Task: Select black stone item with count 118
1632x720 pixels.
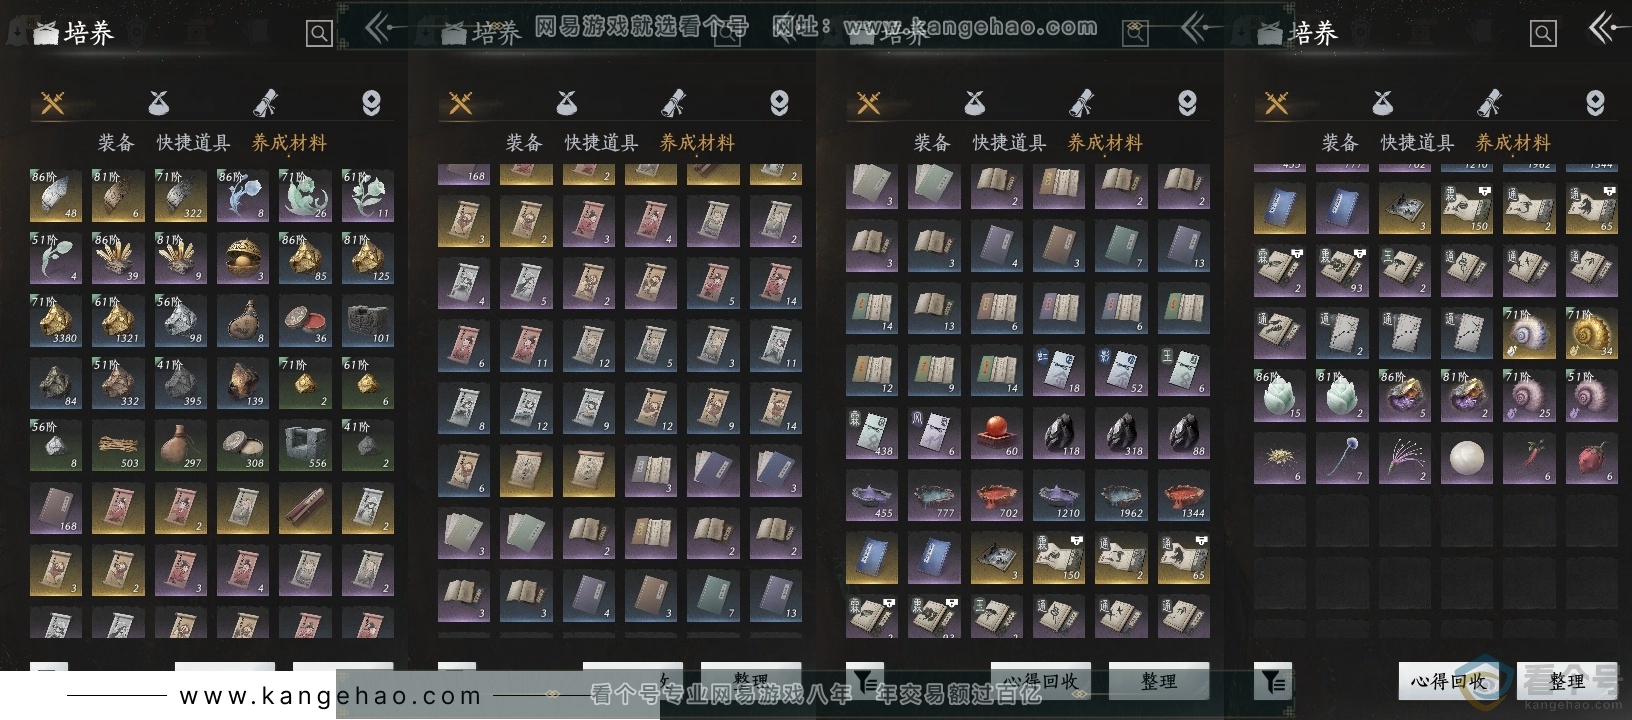Action: pos(1059,434)
